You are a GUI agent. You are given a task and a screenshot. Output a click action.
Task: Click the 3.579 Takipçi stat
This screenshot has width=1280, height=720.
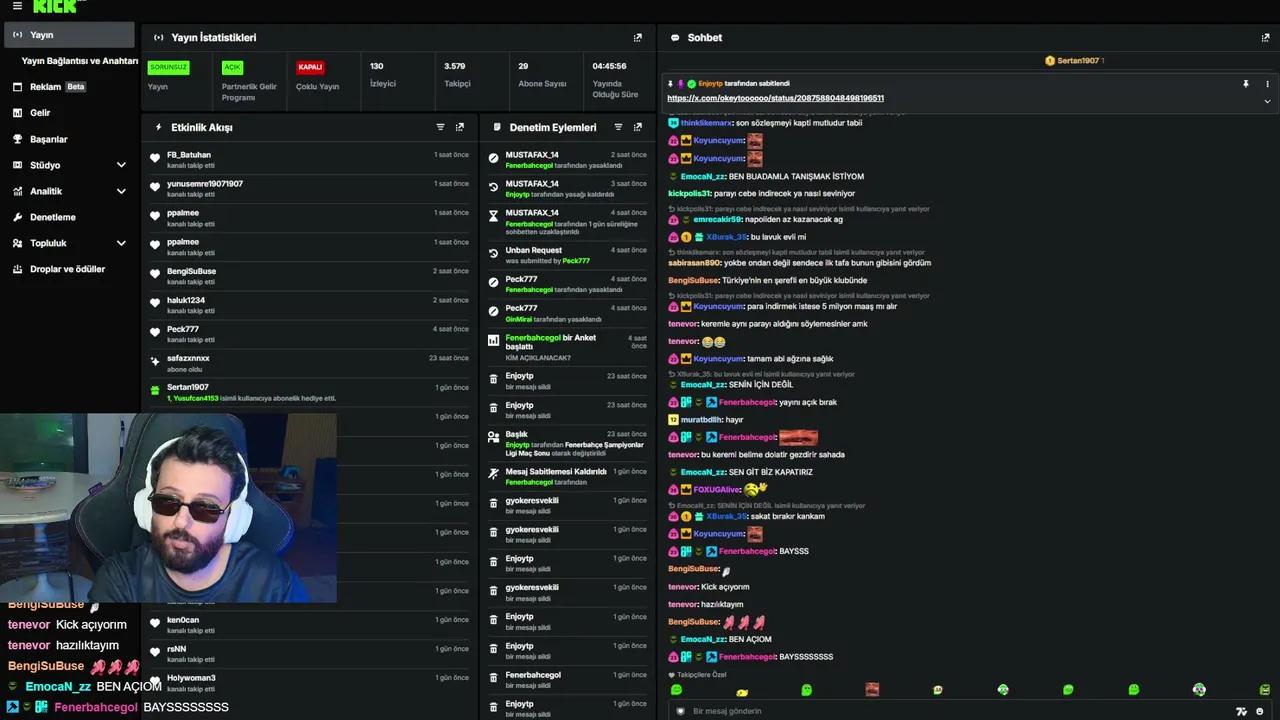[x=457, y=75]
